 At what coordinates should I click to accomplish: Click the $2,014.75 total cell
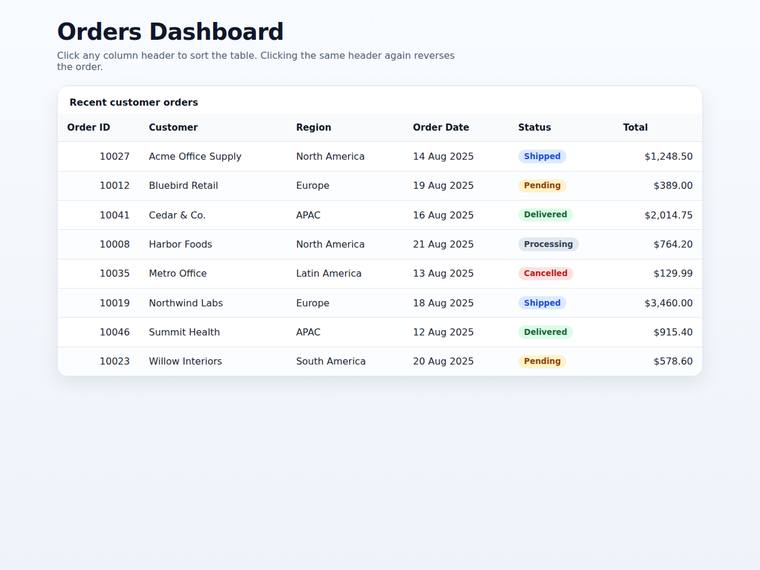coord(658,215)
